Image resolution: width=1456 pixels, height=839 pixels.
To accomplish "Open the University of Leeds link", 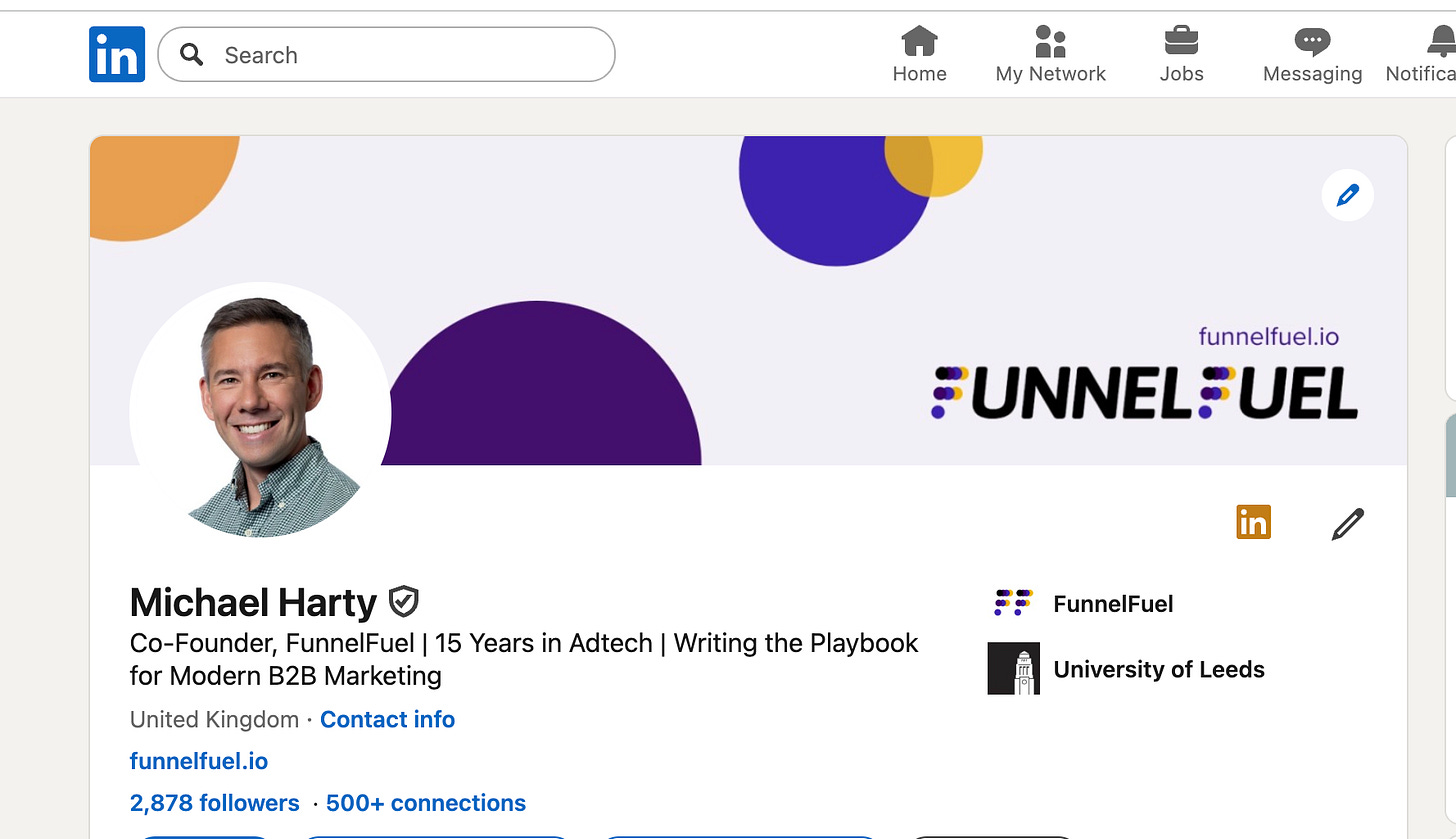I will (x=1159, y=669).
